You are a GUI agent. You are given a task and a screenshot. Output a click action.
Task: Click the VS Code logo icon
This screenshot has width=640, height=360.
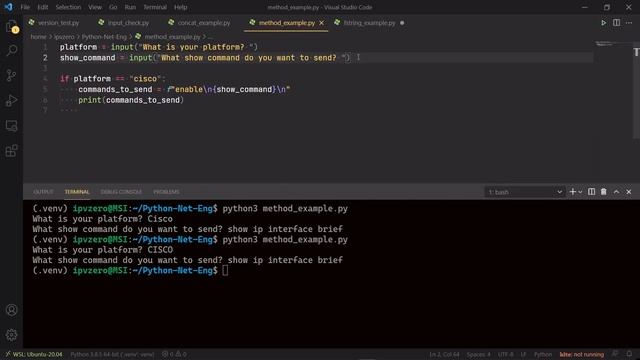[x=8, y=7]
